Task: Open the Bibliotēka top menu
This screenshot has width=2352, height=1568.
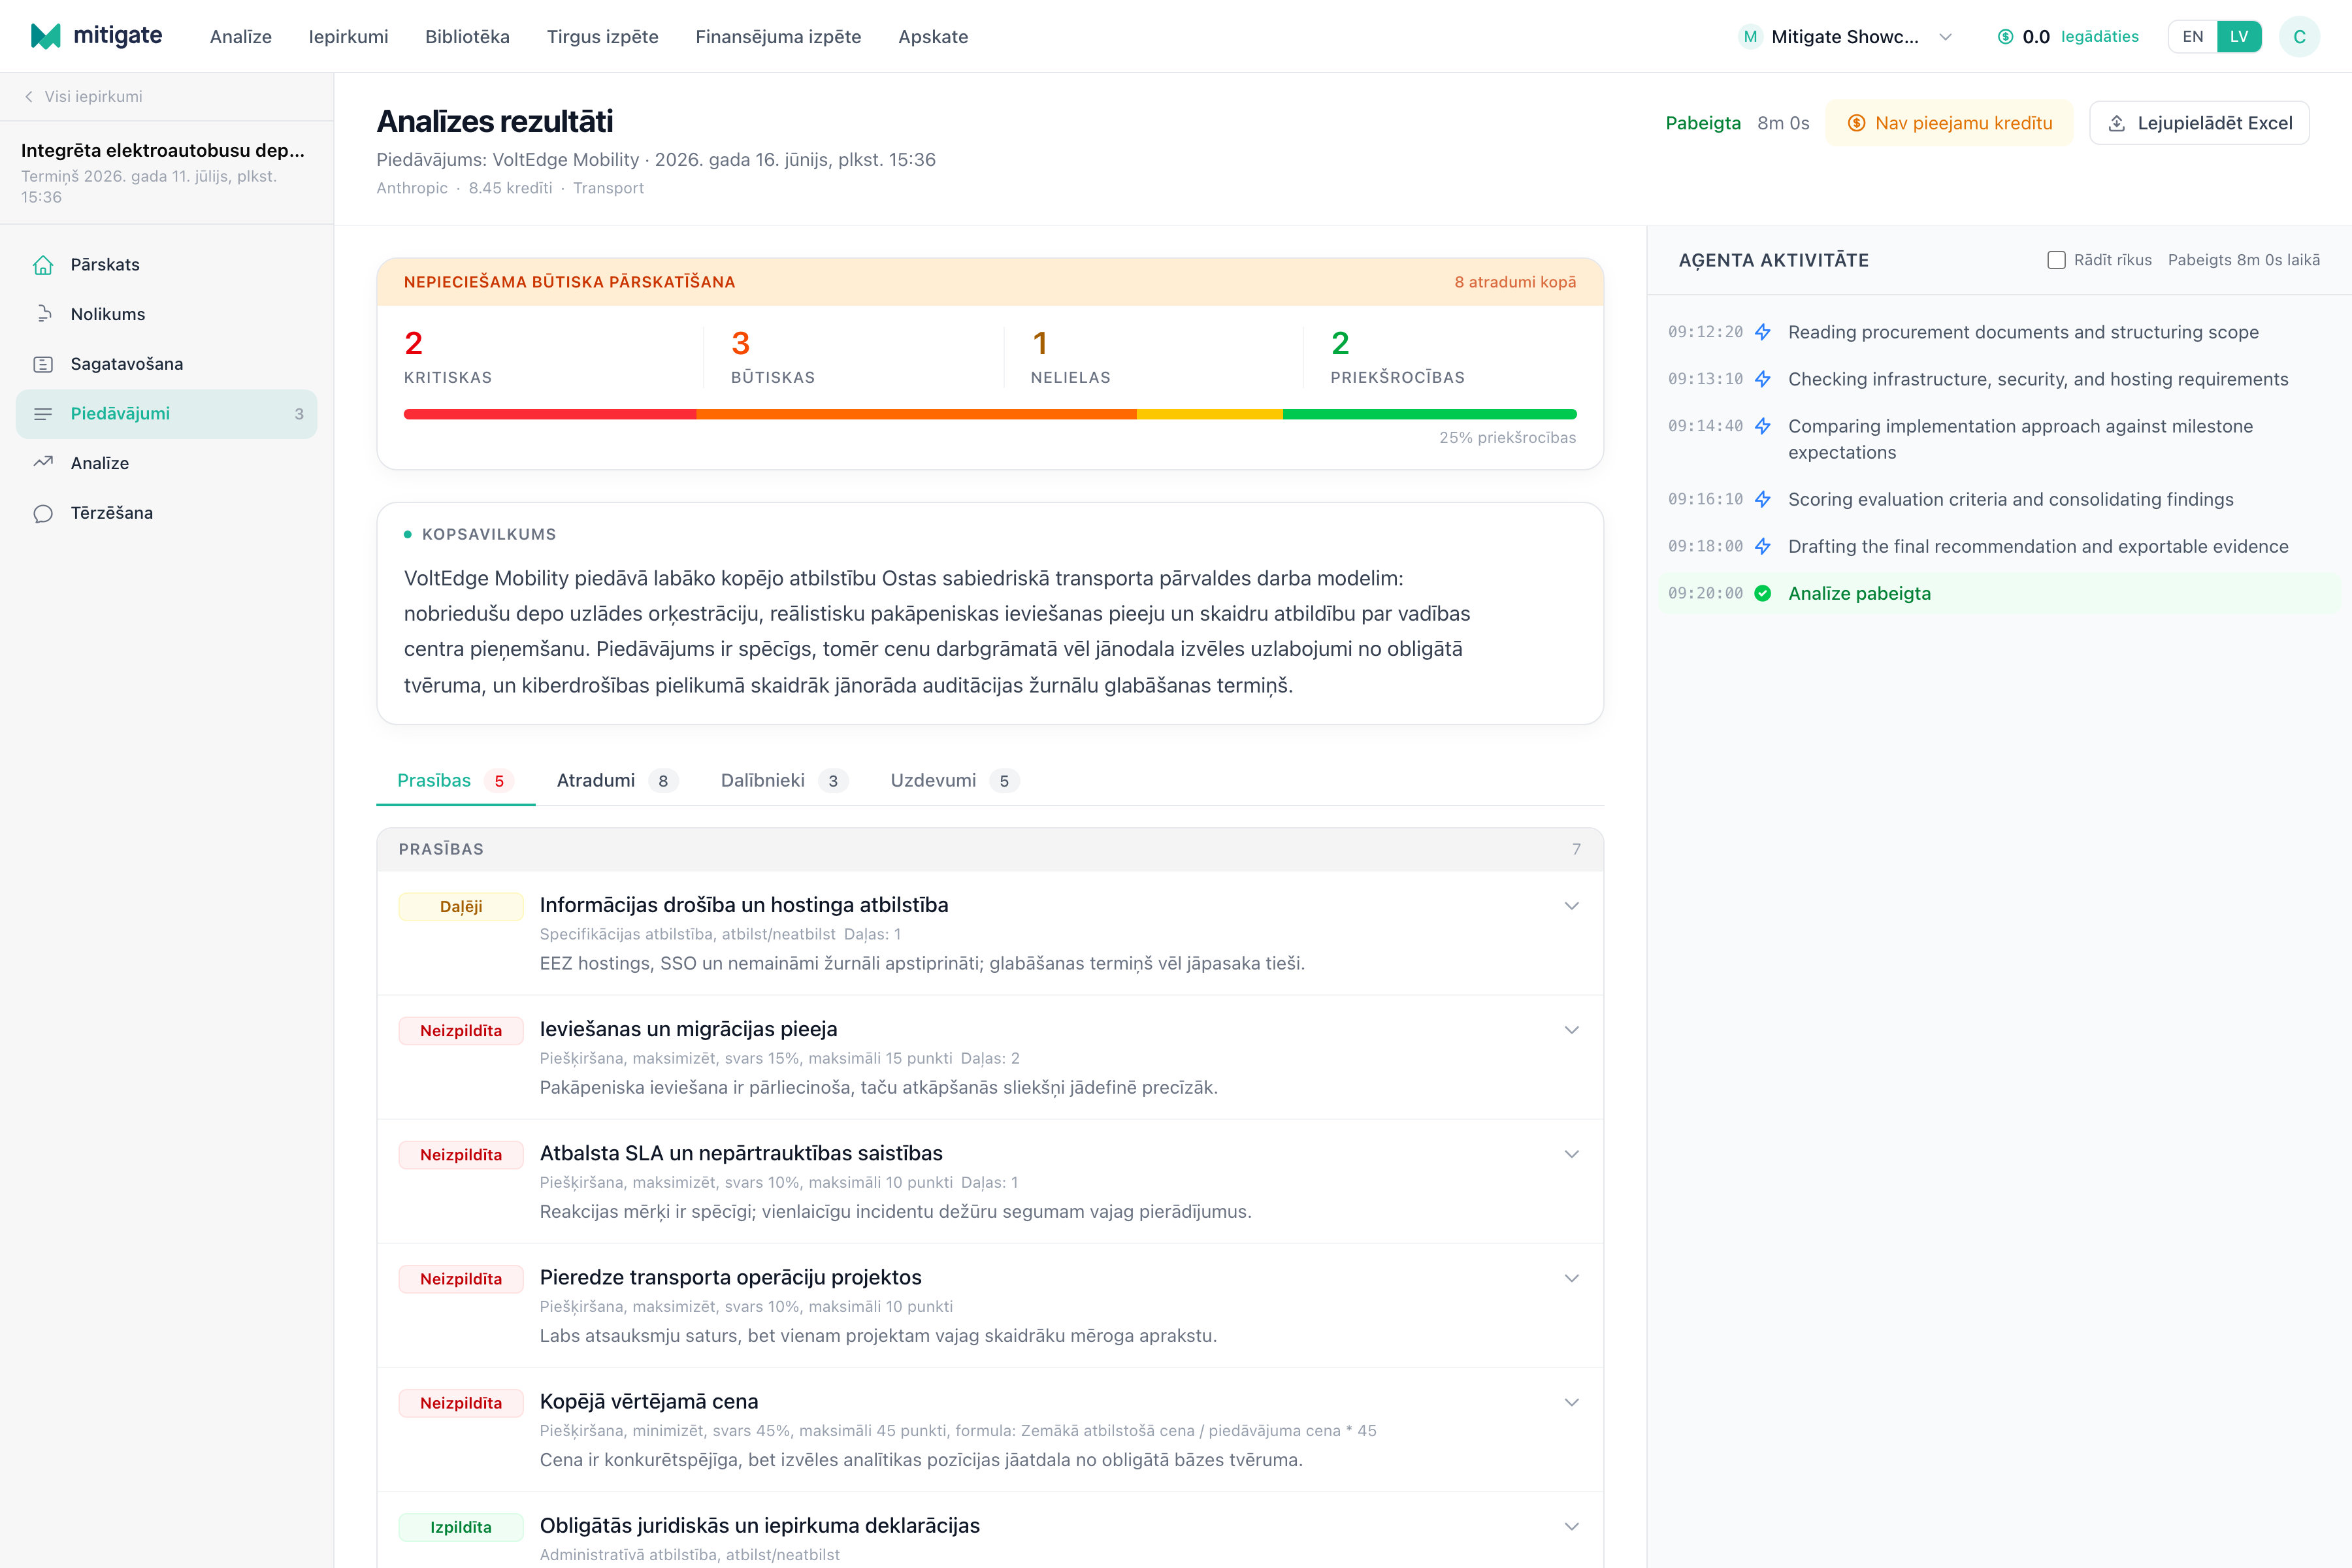Action: [x=467, y=37]
